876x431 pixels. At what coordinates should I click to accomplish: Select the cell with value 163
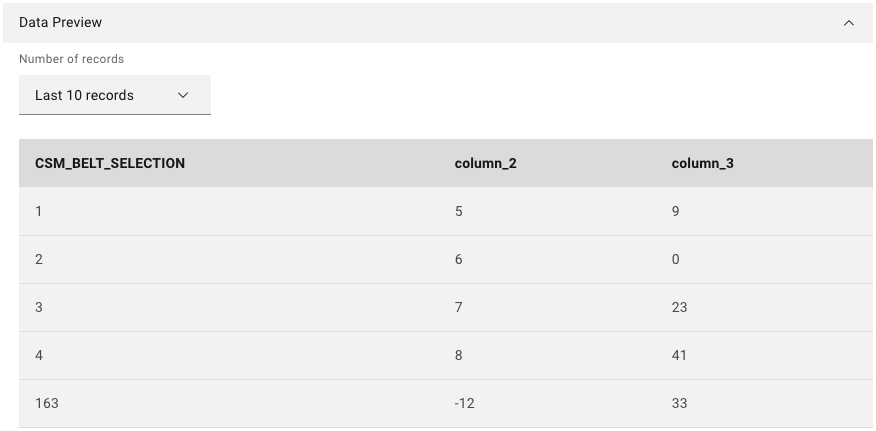(x=47, y=403)
